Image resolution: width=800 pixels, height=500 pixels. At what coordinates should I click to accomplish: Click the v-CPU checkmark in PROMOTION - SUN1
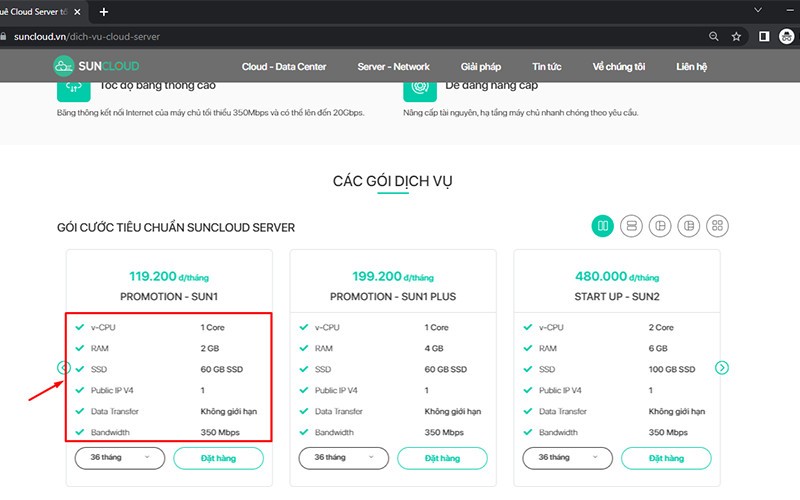(80, 327)
